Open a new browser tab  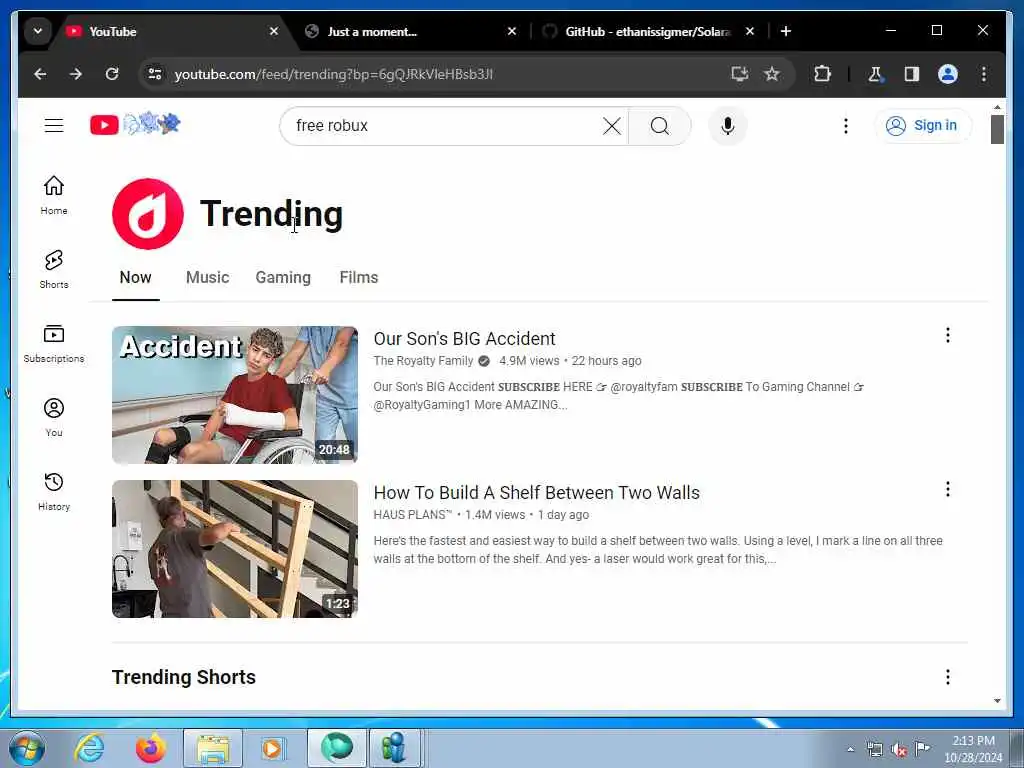786,31
